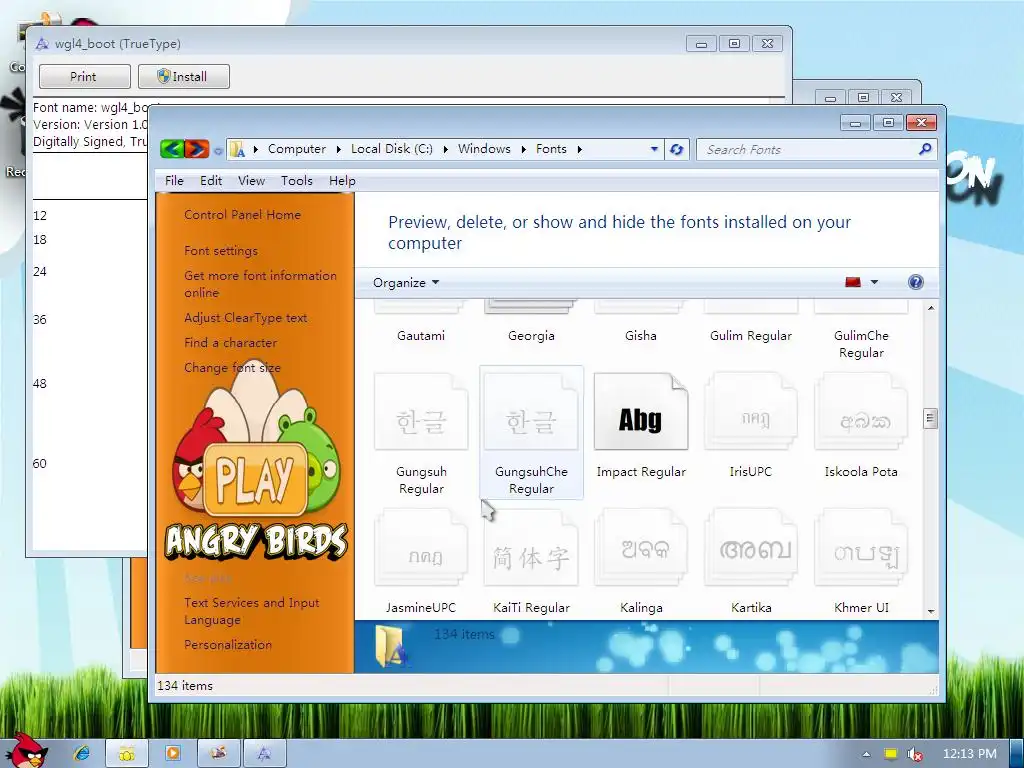Click the Gisha font label
The image size is (1024, 768).
tap(641, 336)
